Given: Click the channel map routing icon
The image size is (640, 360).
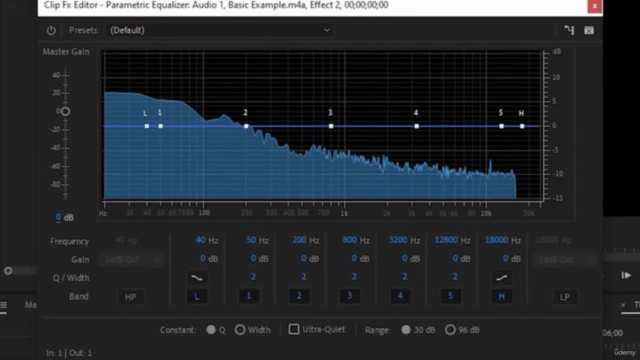Looking at the screenshot, I should click(569, 30).
